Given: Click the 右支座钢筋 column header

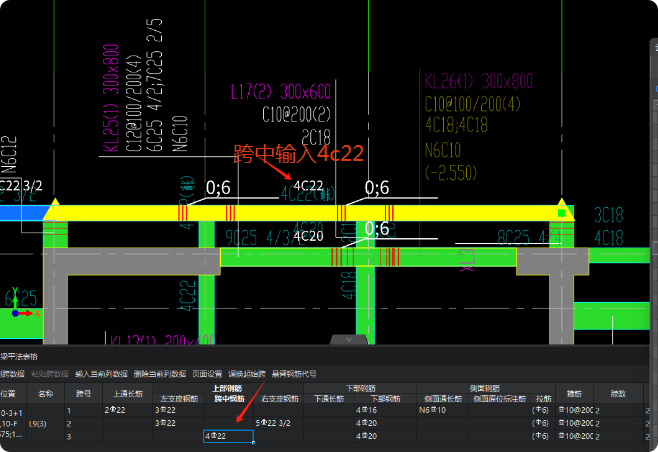Looking at the screenshot, I should click(x=279, y=399).
